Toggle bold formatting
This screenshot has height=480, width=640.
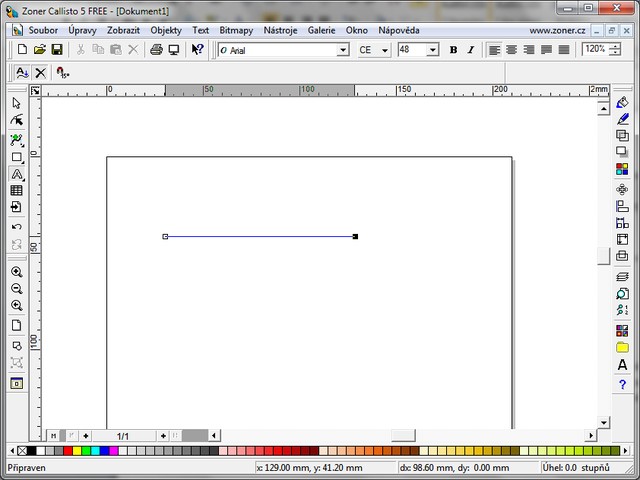coord(453,50)
